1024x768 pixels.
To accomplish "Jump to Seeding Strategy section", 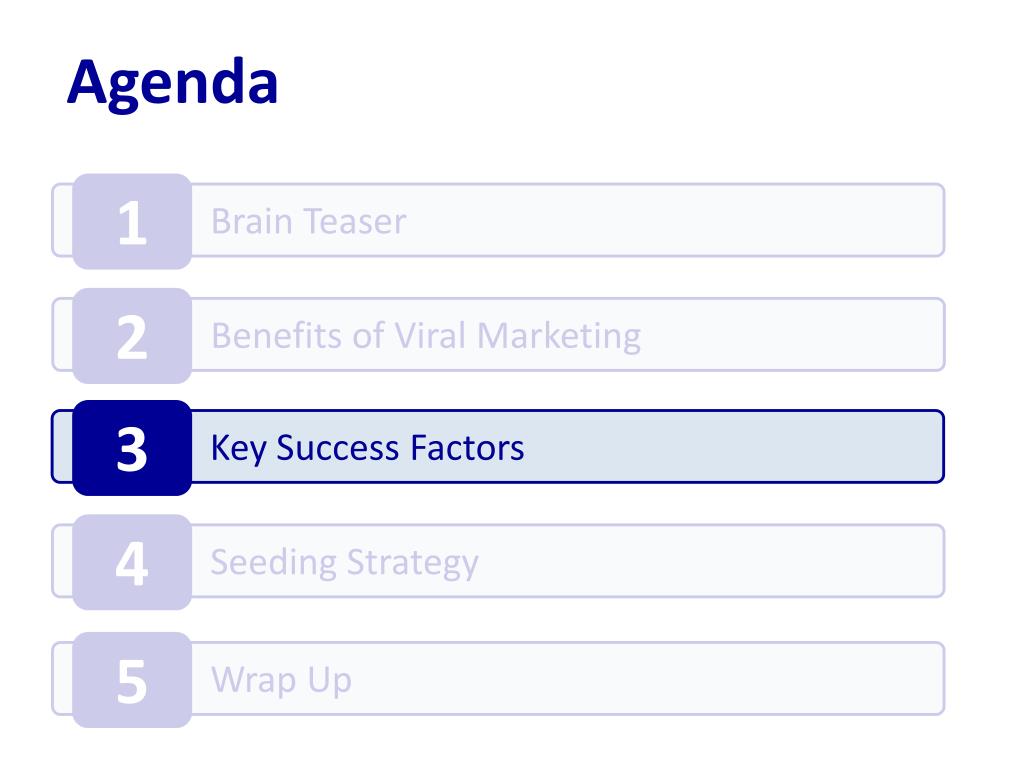I will coord(344,563).
